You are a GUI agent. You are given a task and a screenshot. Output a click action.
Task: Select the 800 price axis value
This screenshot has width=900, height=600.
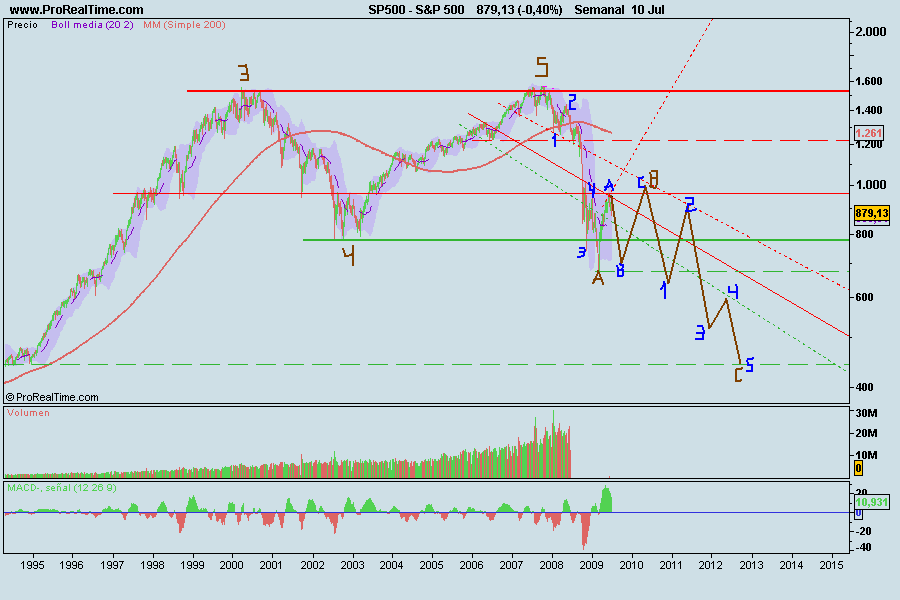864,234
